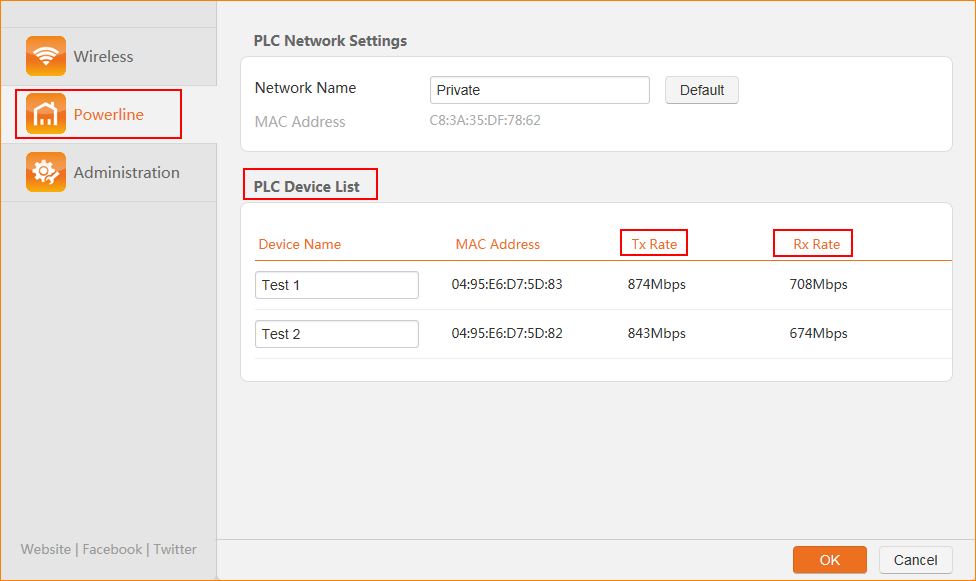976x581 pixels.
Task: Click the MAC Address column header
Action: [497, 244]
